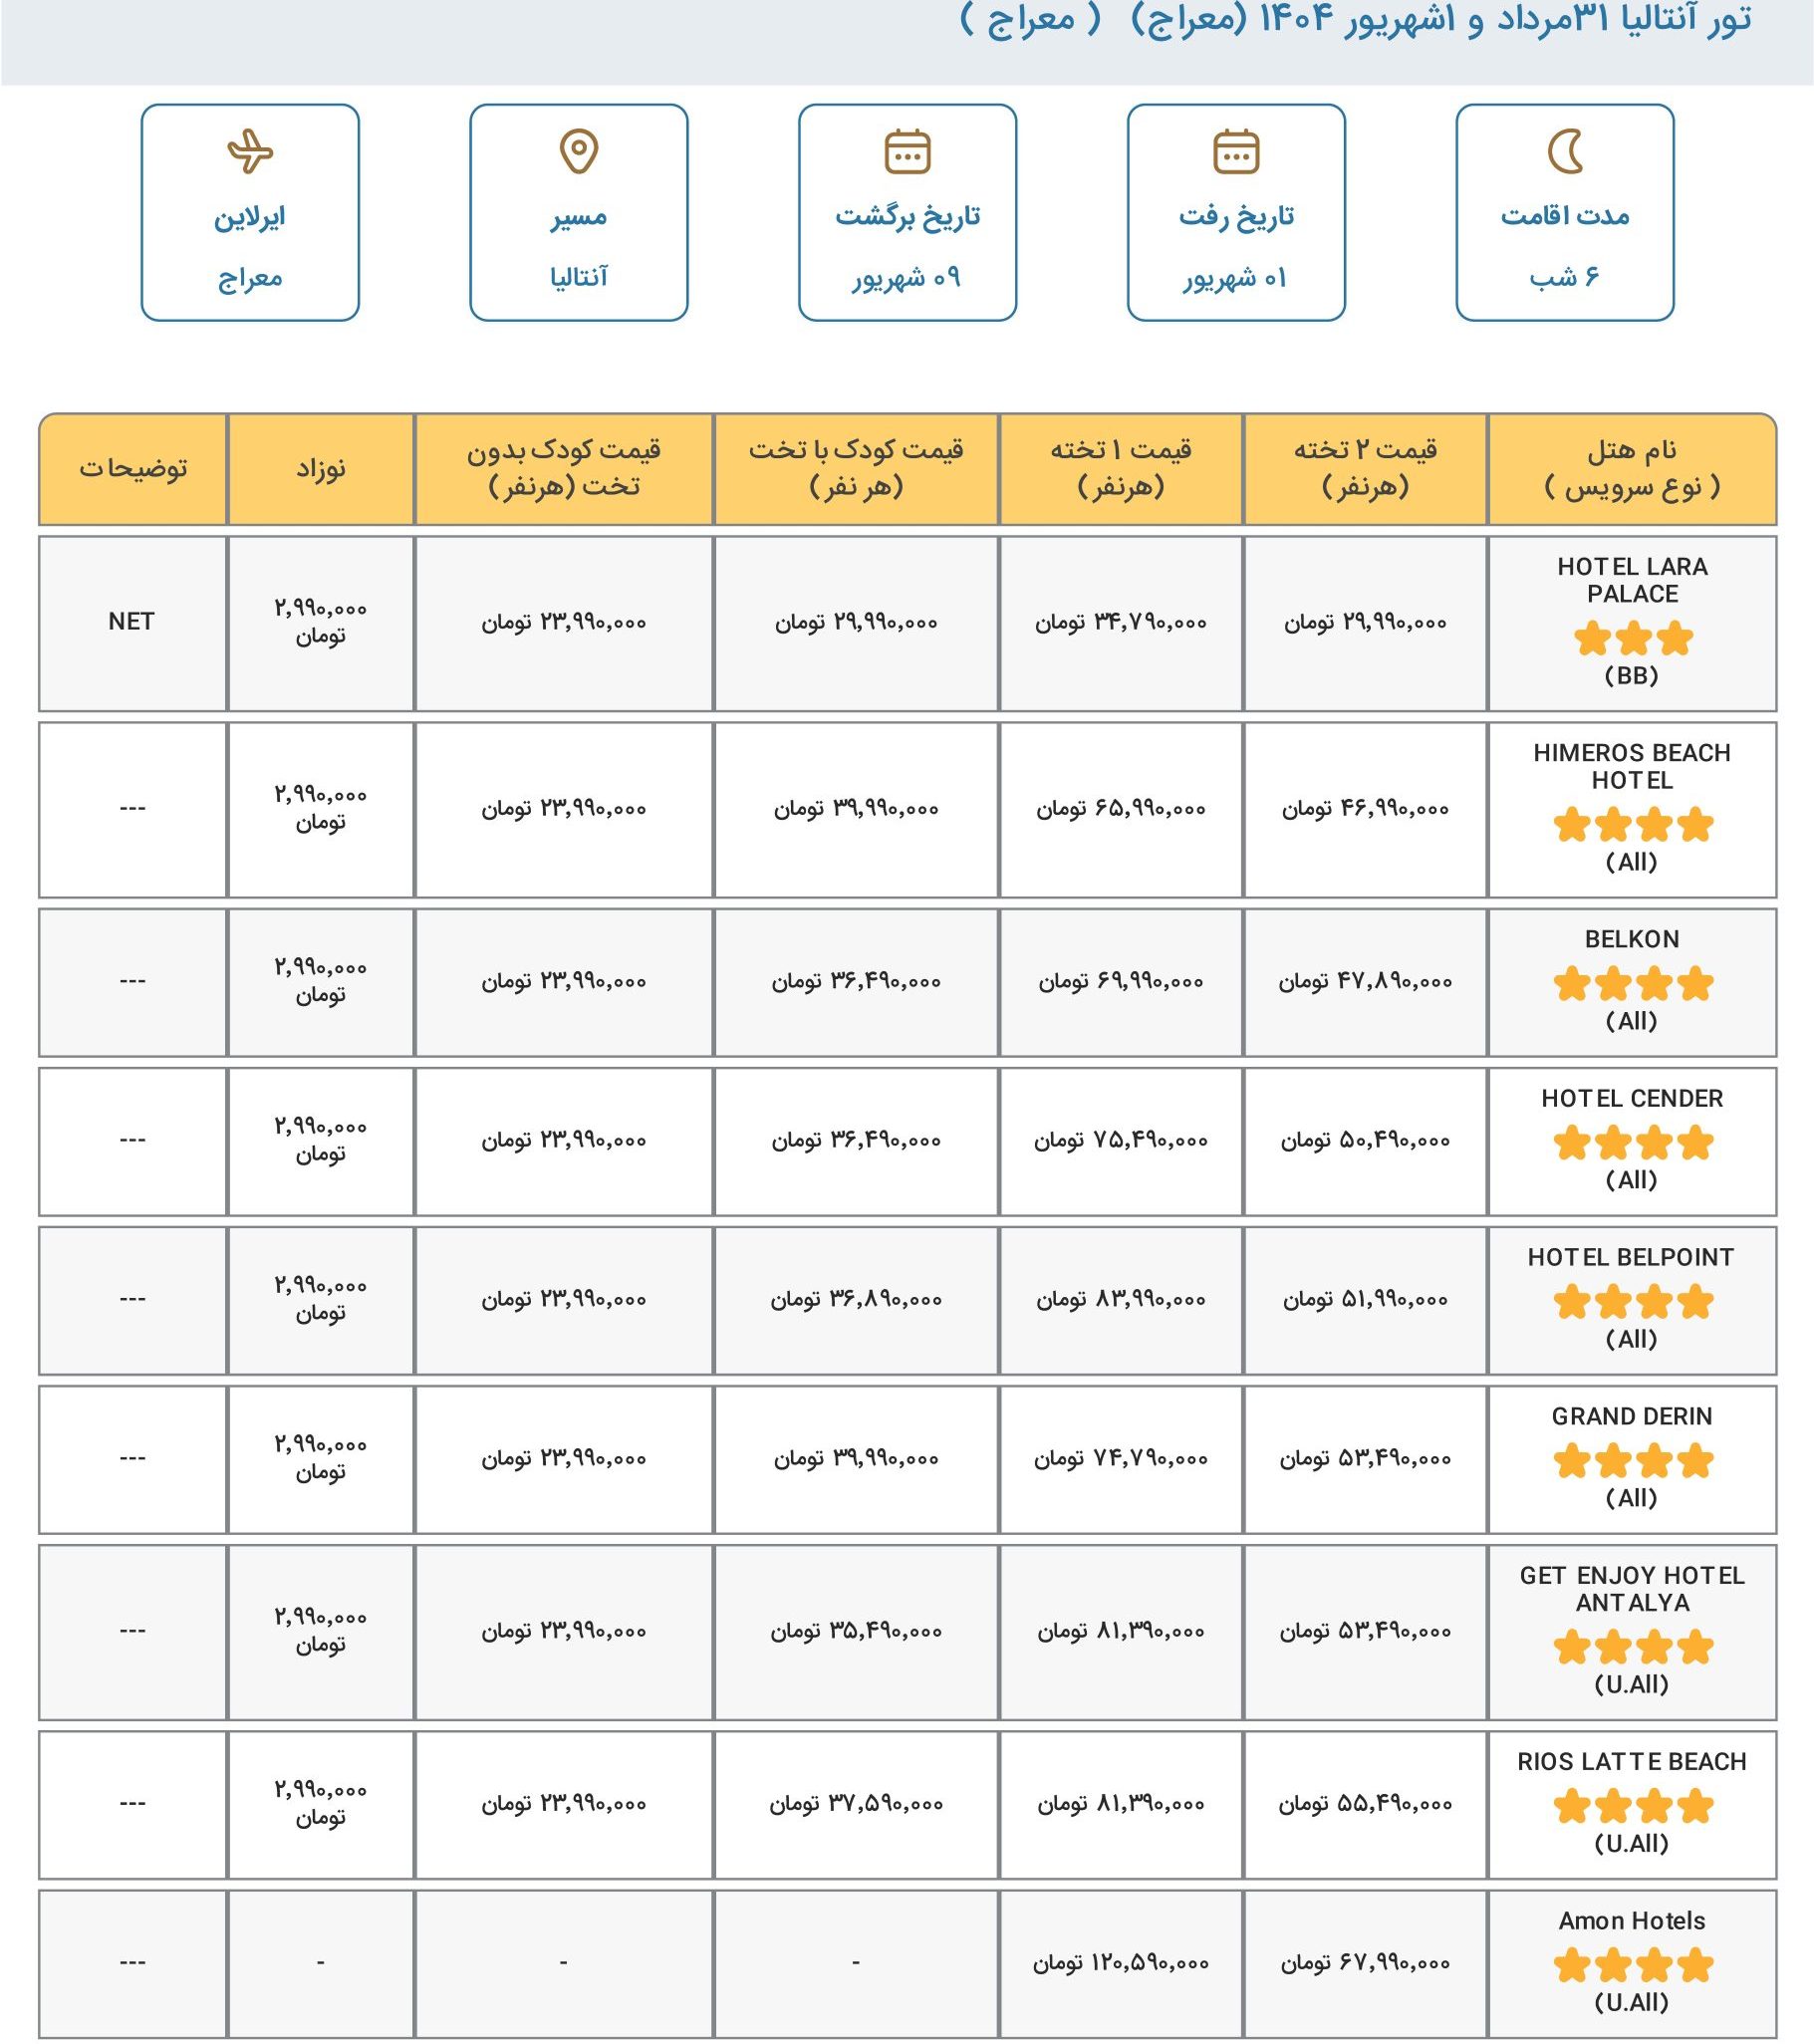Click the Antalya tour page title
The height and width of the screenshot is (2044, 1814).
tap(1355, 20)
